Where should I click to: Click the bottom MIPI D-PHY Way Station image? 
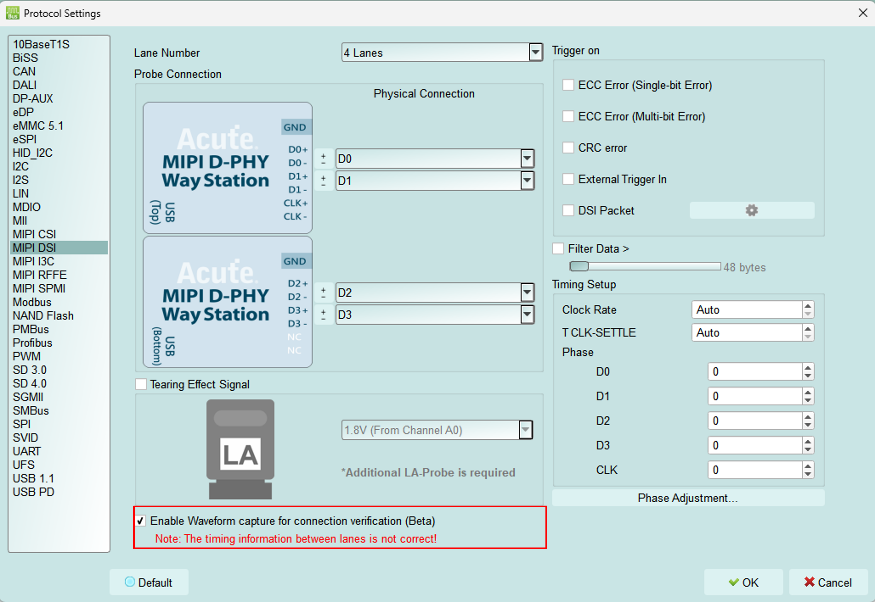(x=228, y=302)
